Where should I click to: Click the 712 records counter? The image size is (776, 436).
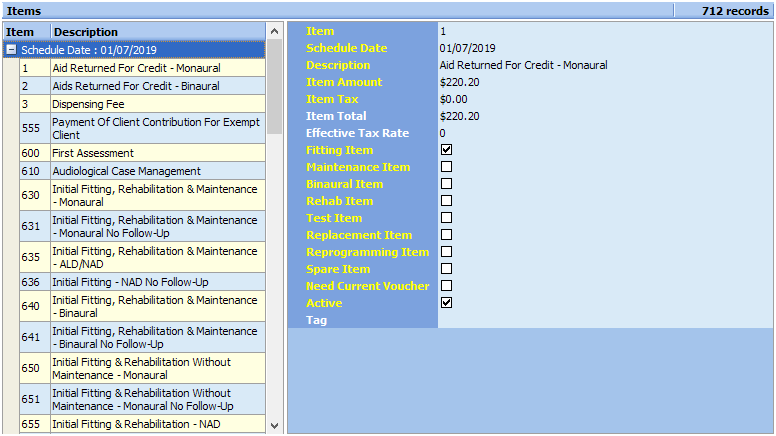[735, 11]
